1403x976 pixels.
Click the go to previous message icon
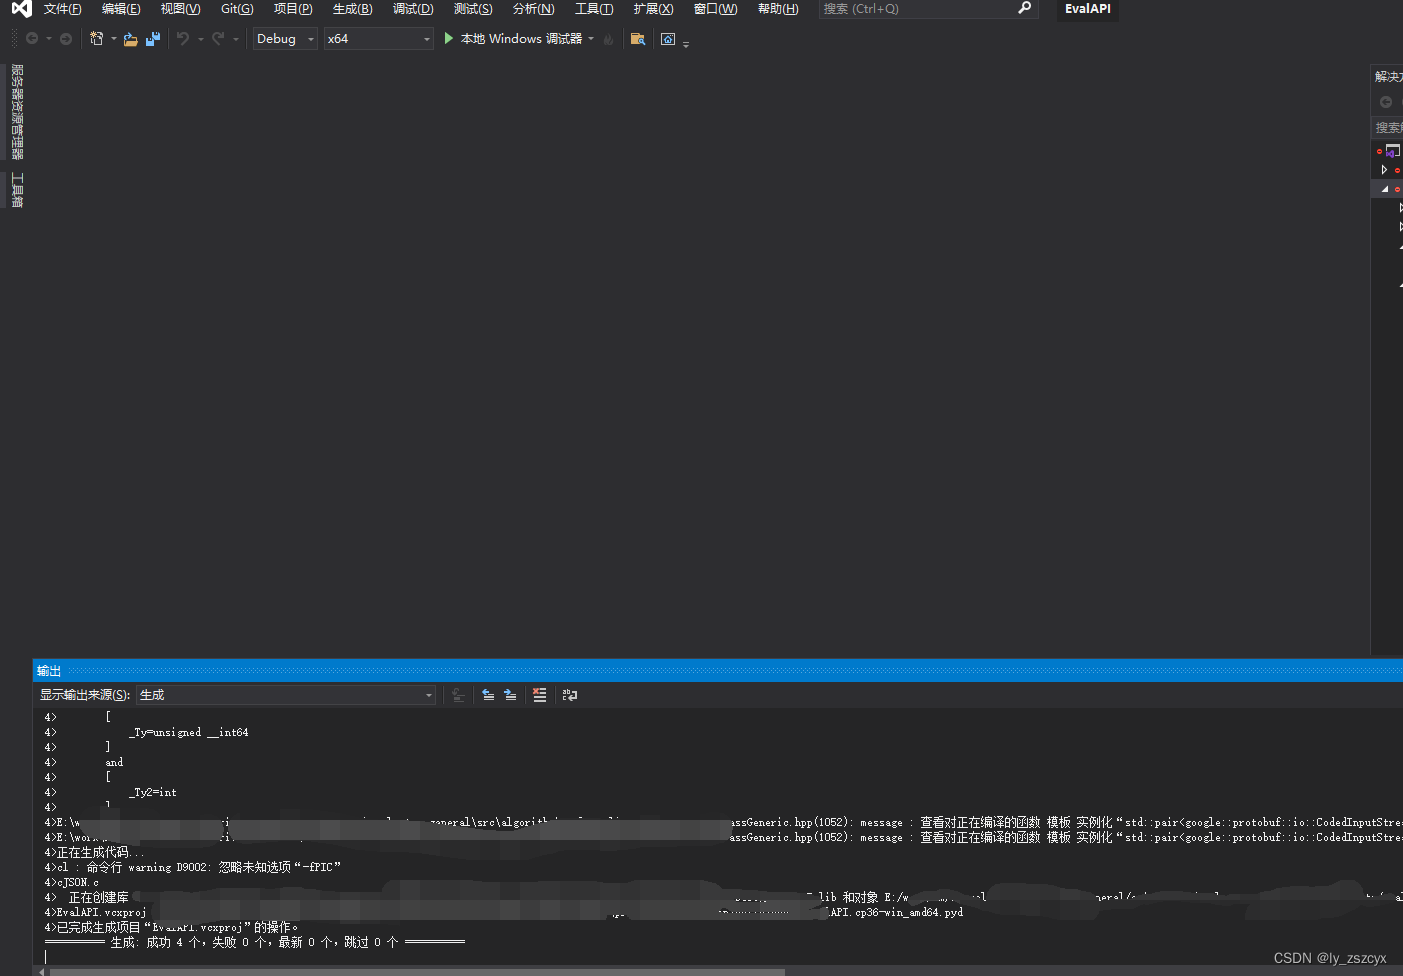488,695
